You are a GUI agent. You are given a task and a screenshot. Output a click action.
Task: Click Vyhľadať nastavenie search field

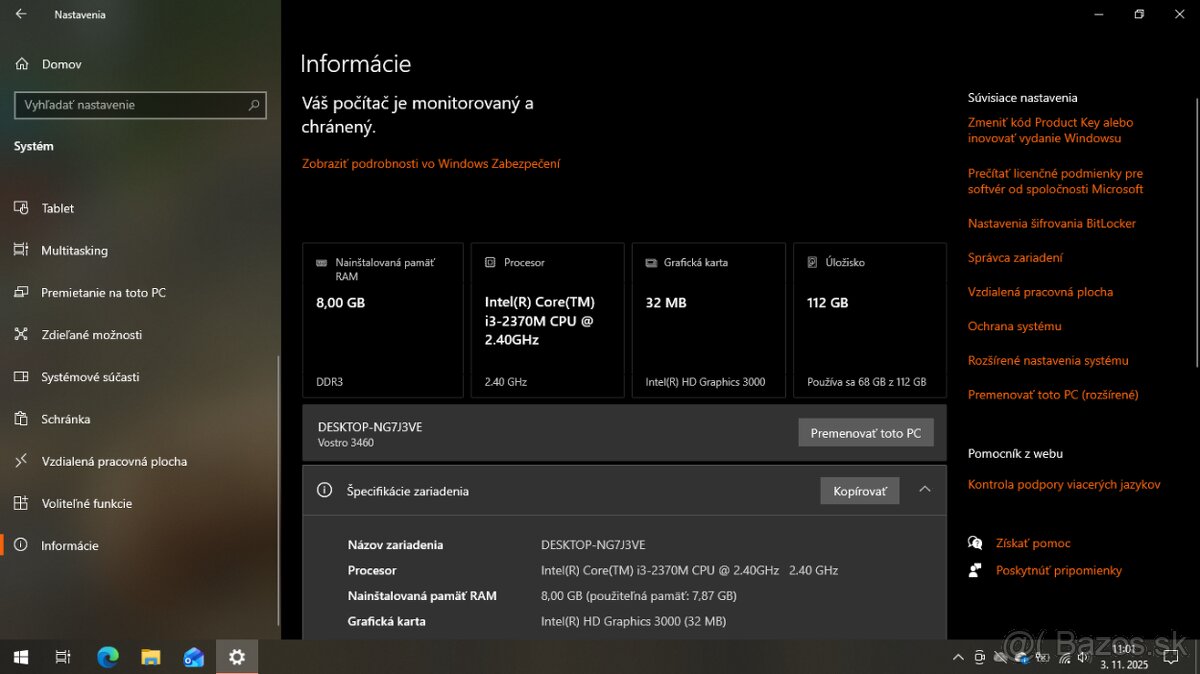click(130, 105)
